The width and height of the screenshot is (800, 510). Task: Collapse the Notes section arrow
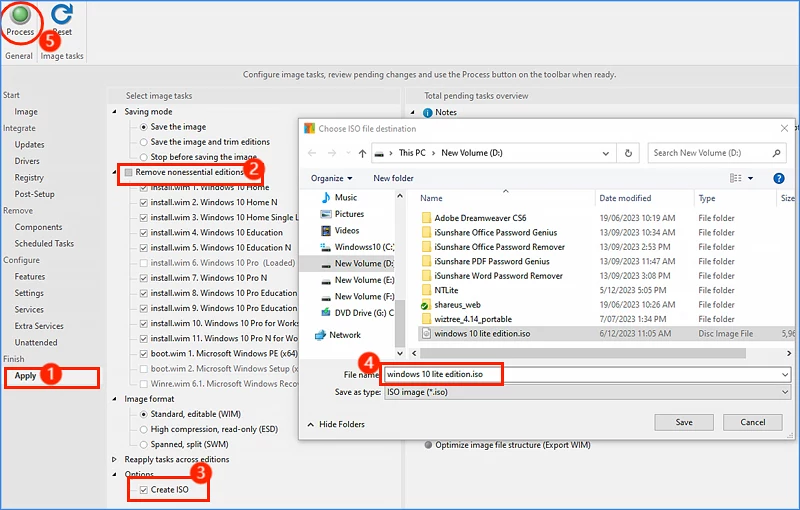(x=413, y=112)
